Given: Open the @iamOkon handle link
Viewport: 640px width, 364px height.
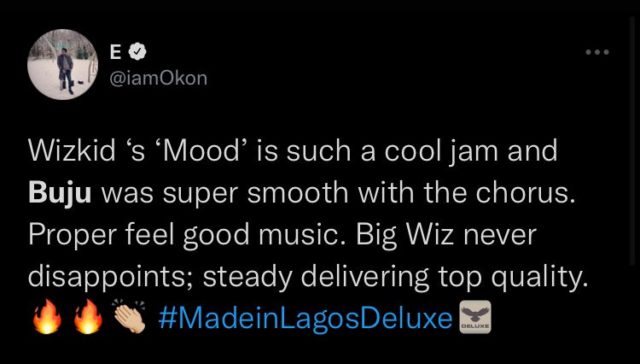Looking at the screenshot, I should point(159,78).
